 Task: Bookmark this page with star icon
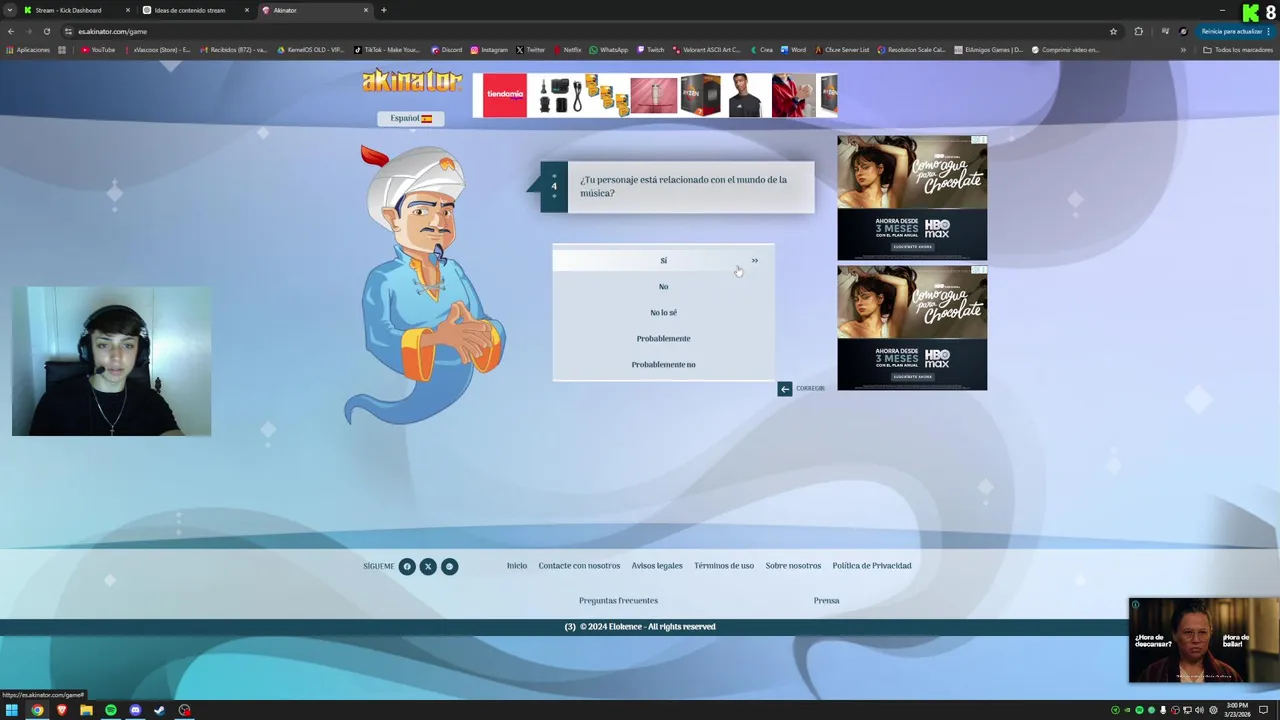pyautogui.click(x=1113, y=31)
